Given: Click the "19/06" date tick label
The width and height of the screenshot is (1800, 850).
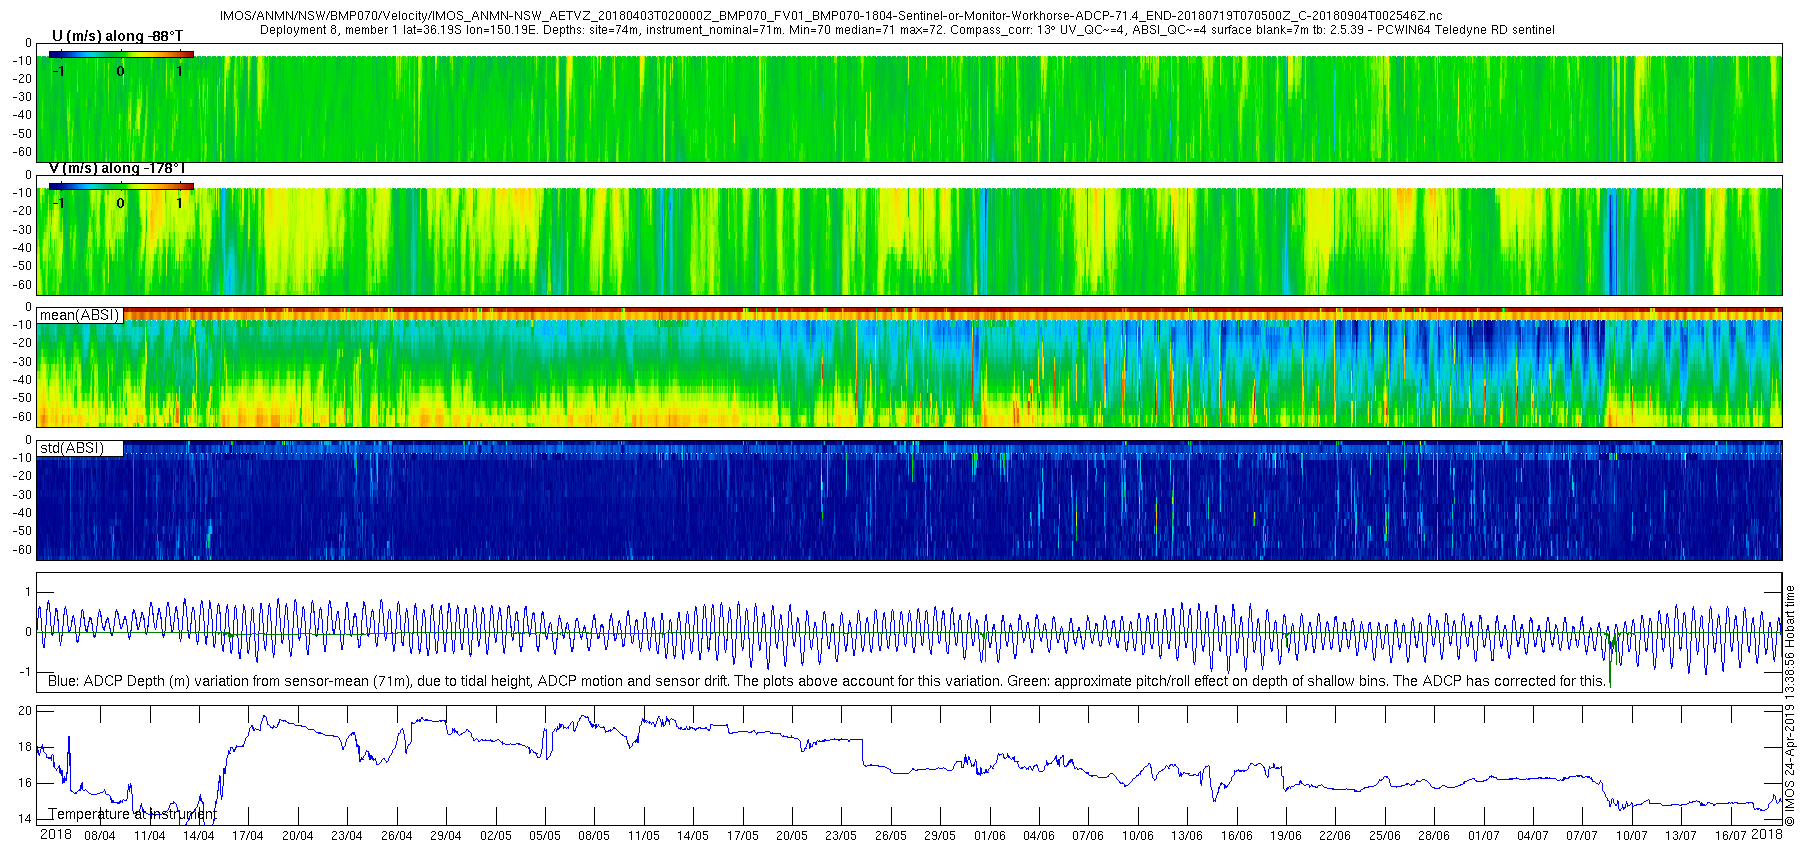Looking at the screenshot, I should (x=1286, y=836).
